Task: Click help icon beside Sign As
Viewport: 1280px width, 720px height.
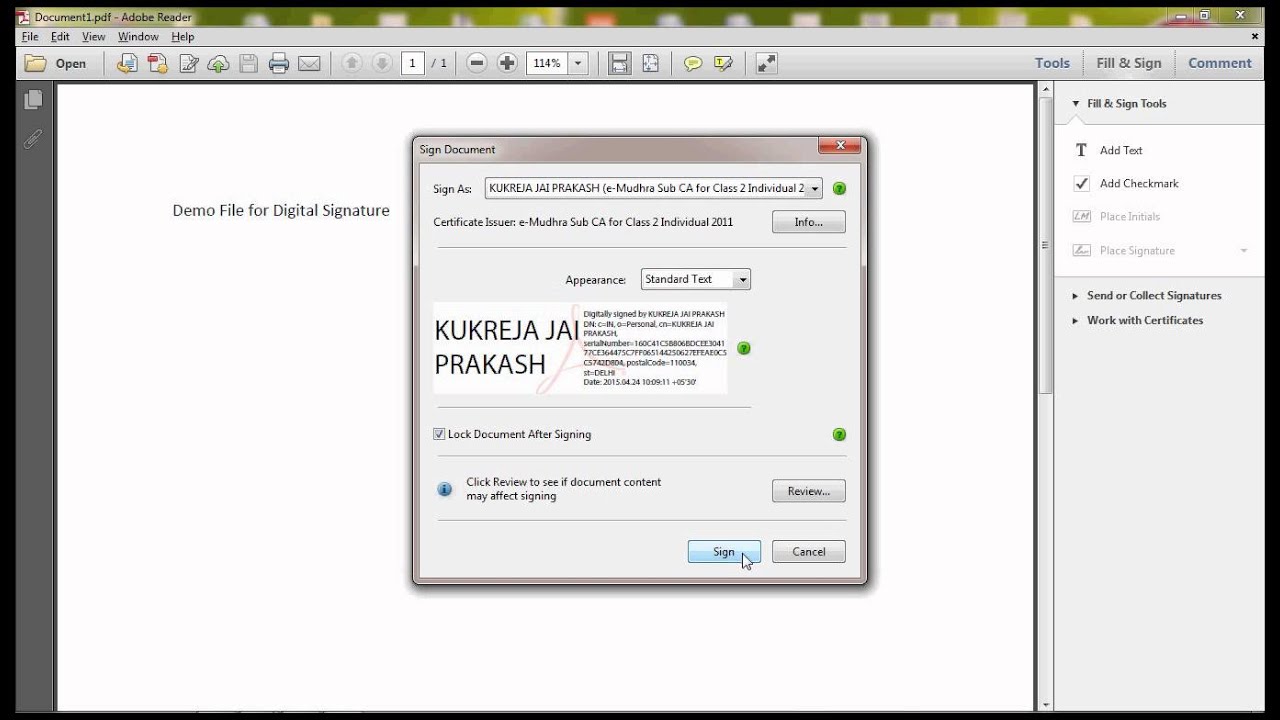Action: (839, 188)
